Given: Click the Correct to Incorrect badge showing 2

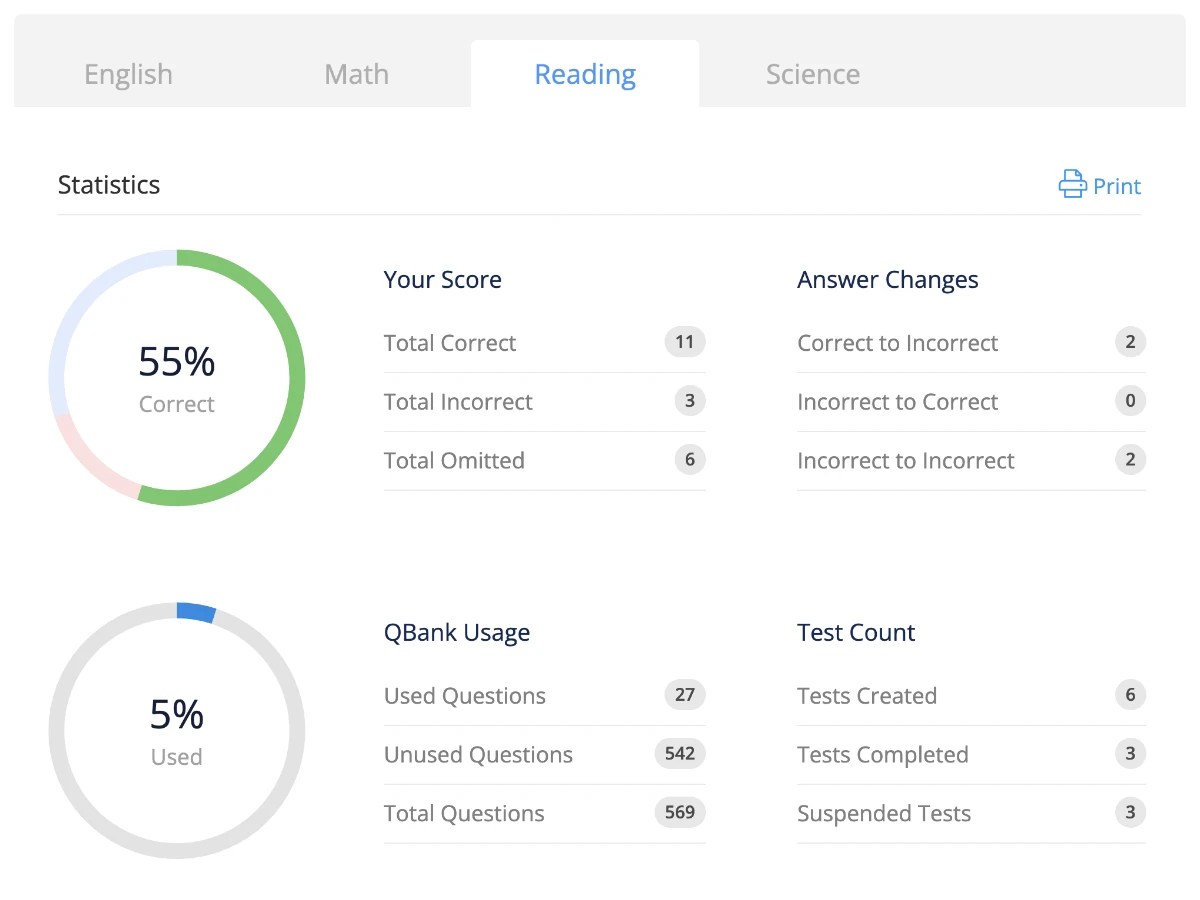Looking at the screenshot, I should (x=1130, y=342).
